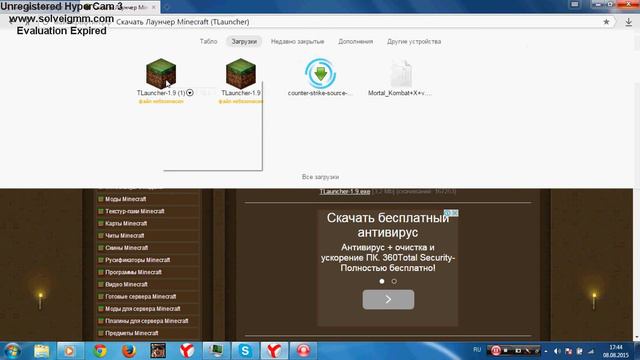
Task: Launch Google Chrome from taskbar
Action: 100,351
